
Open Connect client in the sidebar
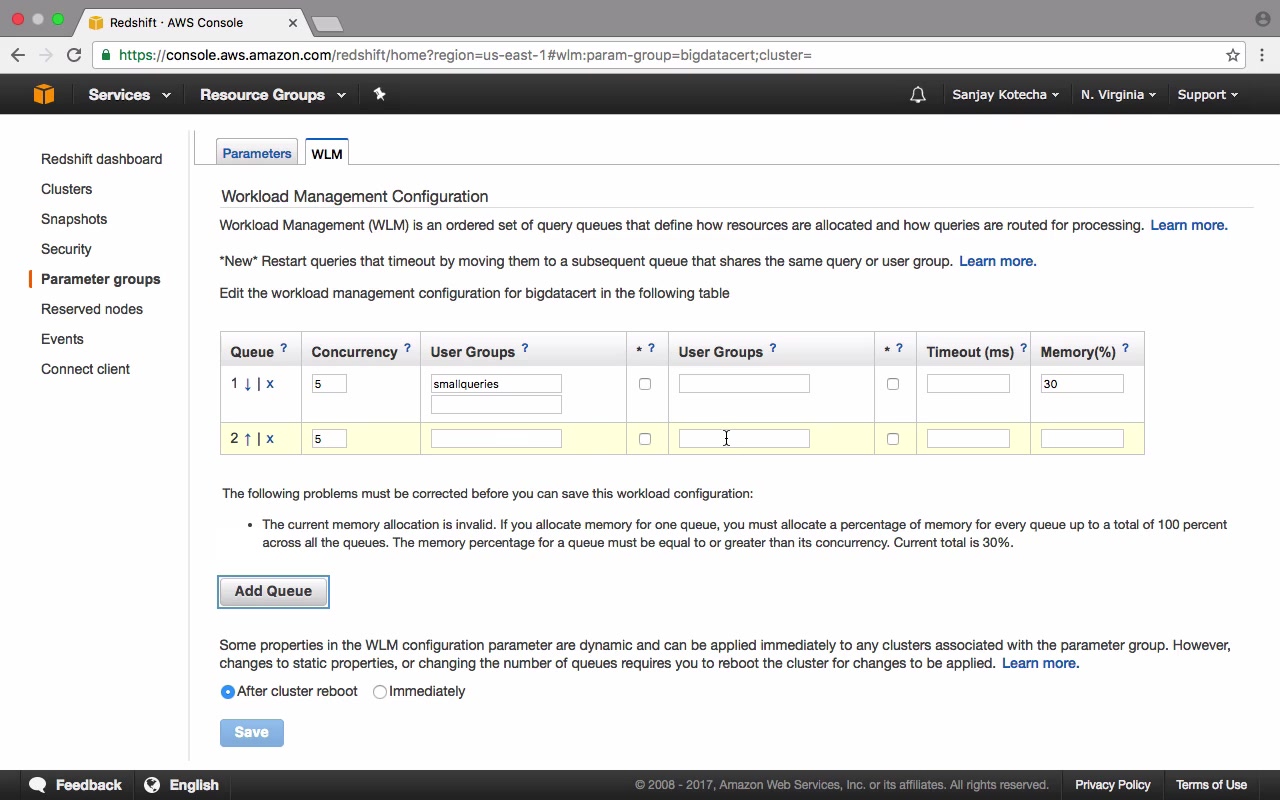pyautogui.click(x=85, y=369)
